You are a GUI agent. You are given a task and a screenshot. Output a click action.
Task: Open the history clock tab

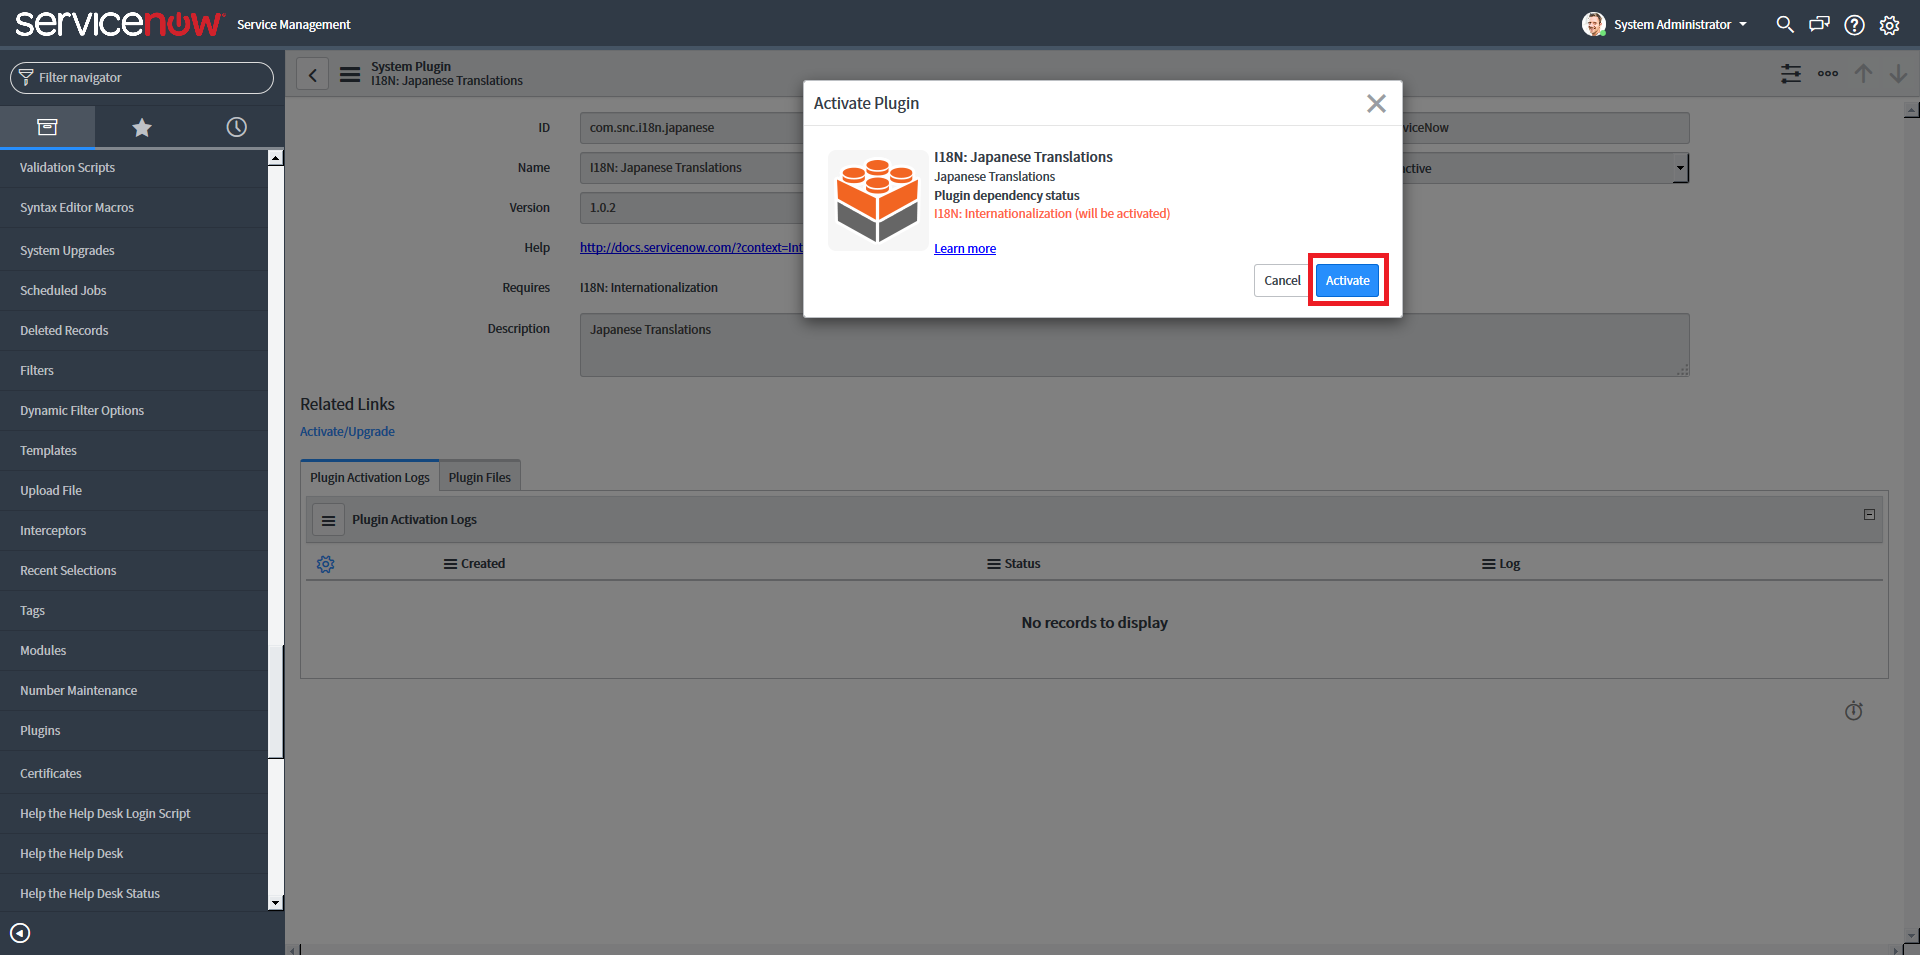(237, 127)
